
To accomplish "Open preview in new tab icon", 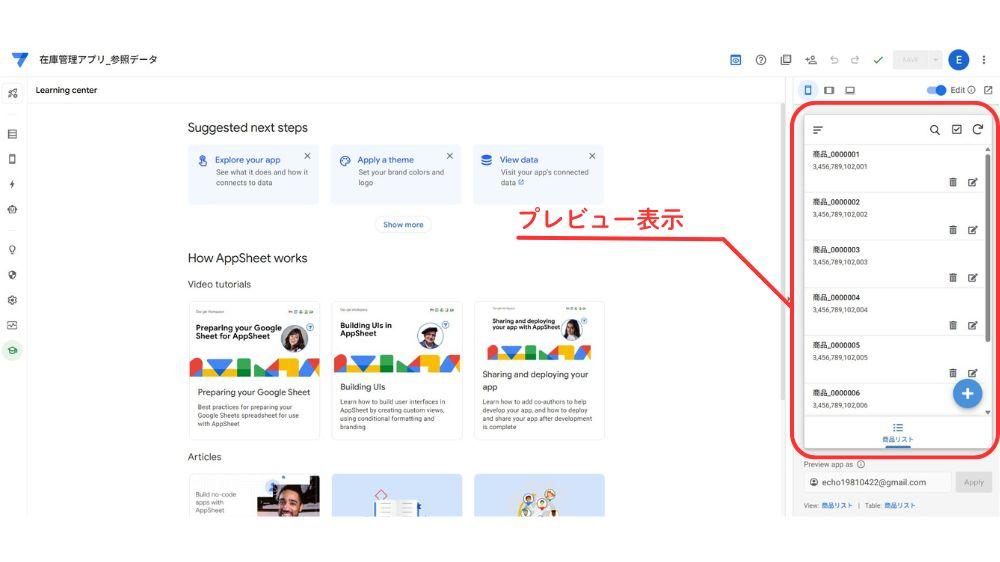I will 988,90.
